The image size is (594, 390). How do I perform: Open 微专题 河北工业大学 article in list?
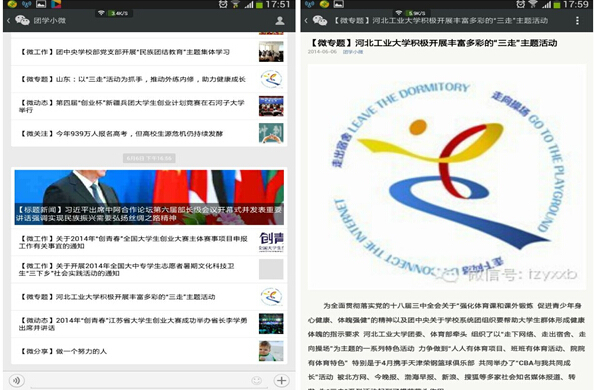coord(149,297)
